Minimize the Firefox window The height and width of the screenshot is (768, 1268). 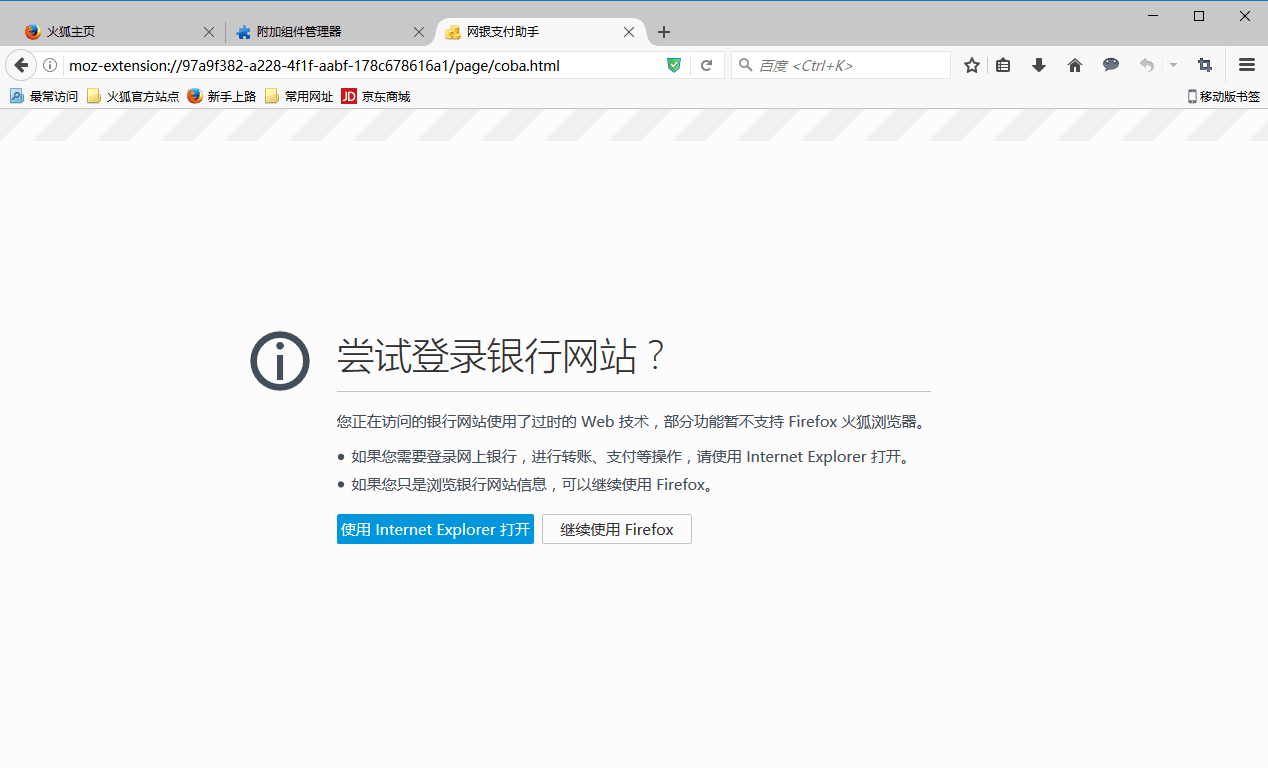tap(1153, 15)
